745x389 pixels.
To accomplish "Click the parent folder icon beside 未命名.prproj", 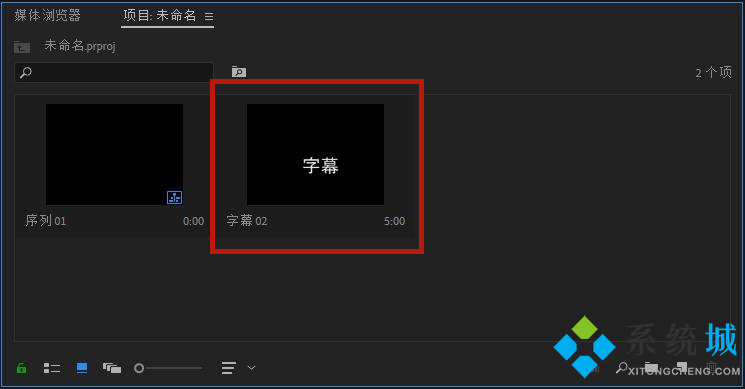I will tap(22, 47).
